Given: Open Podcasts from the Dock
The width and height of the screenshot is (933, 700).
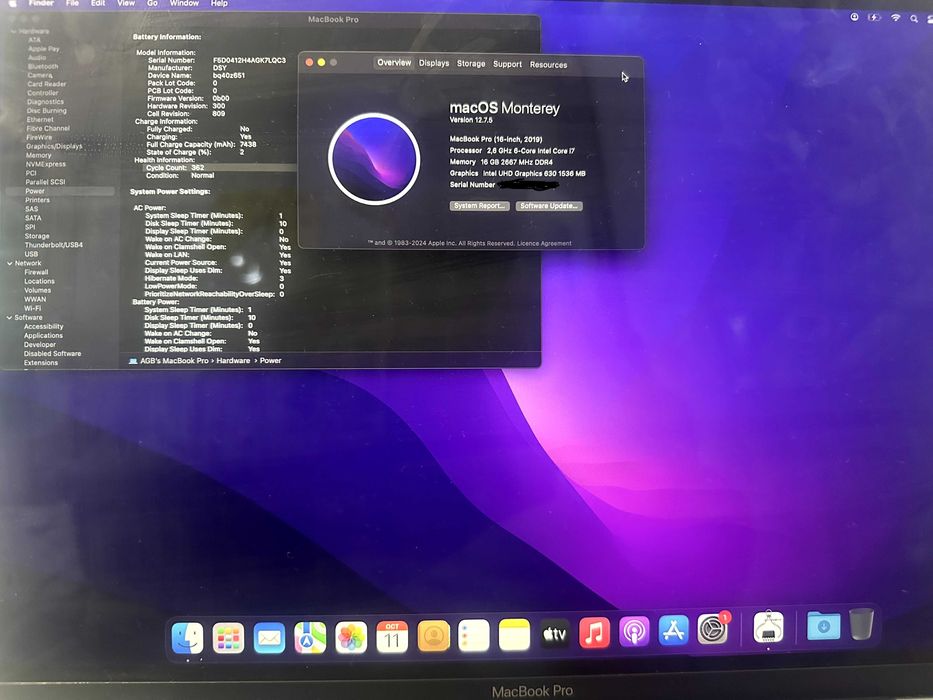Looking at the screenshot, I should 634,632.
